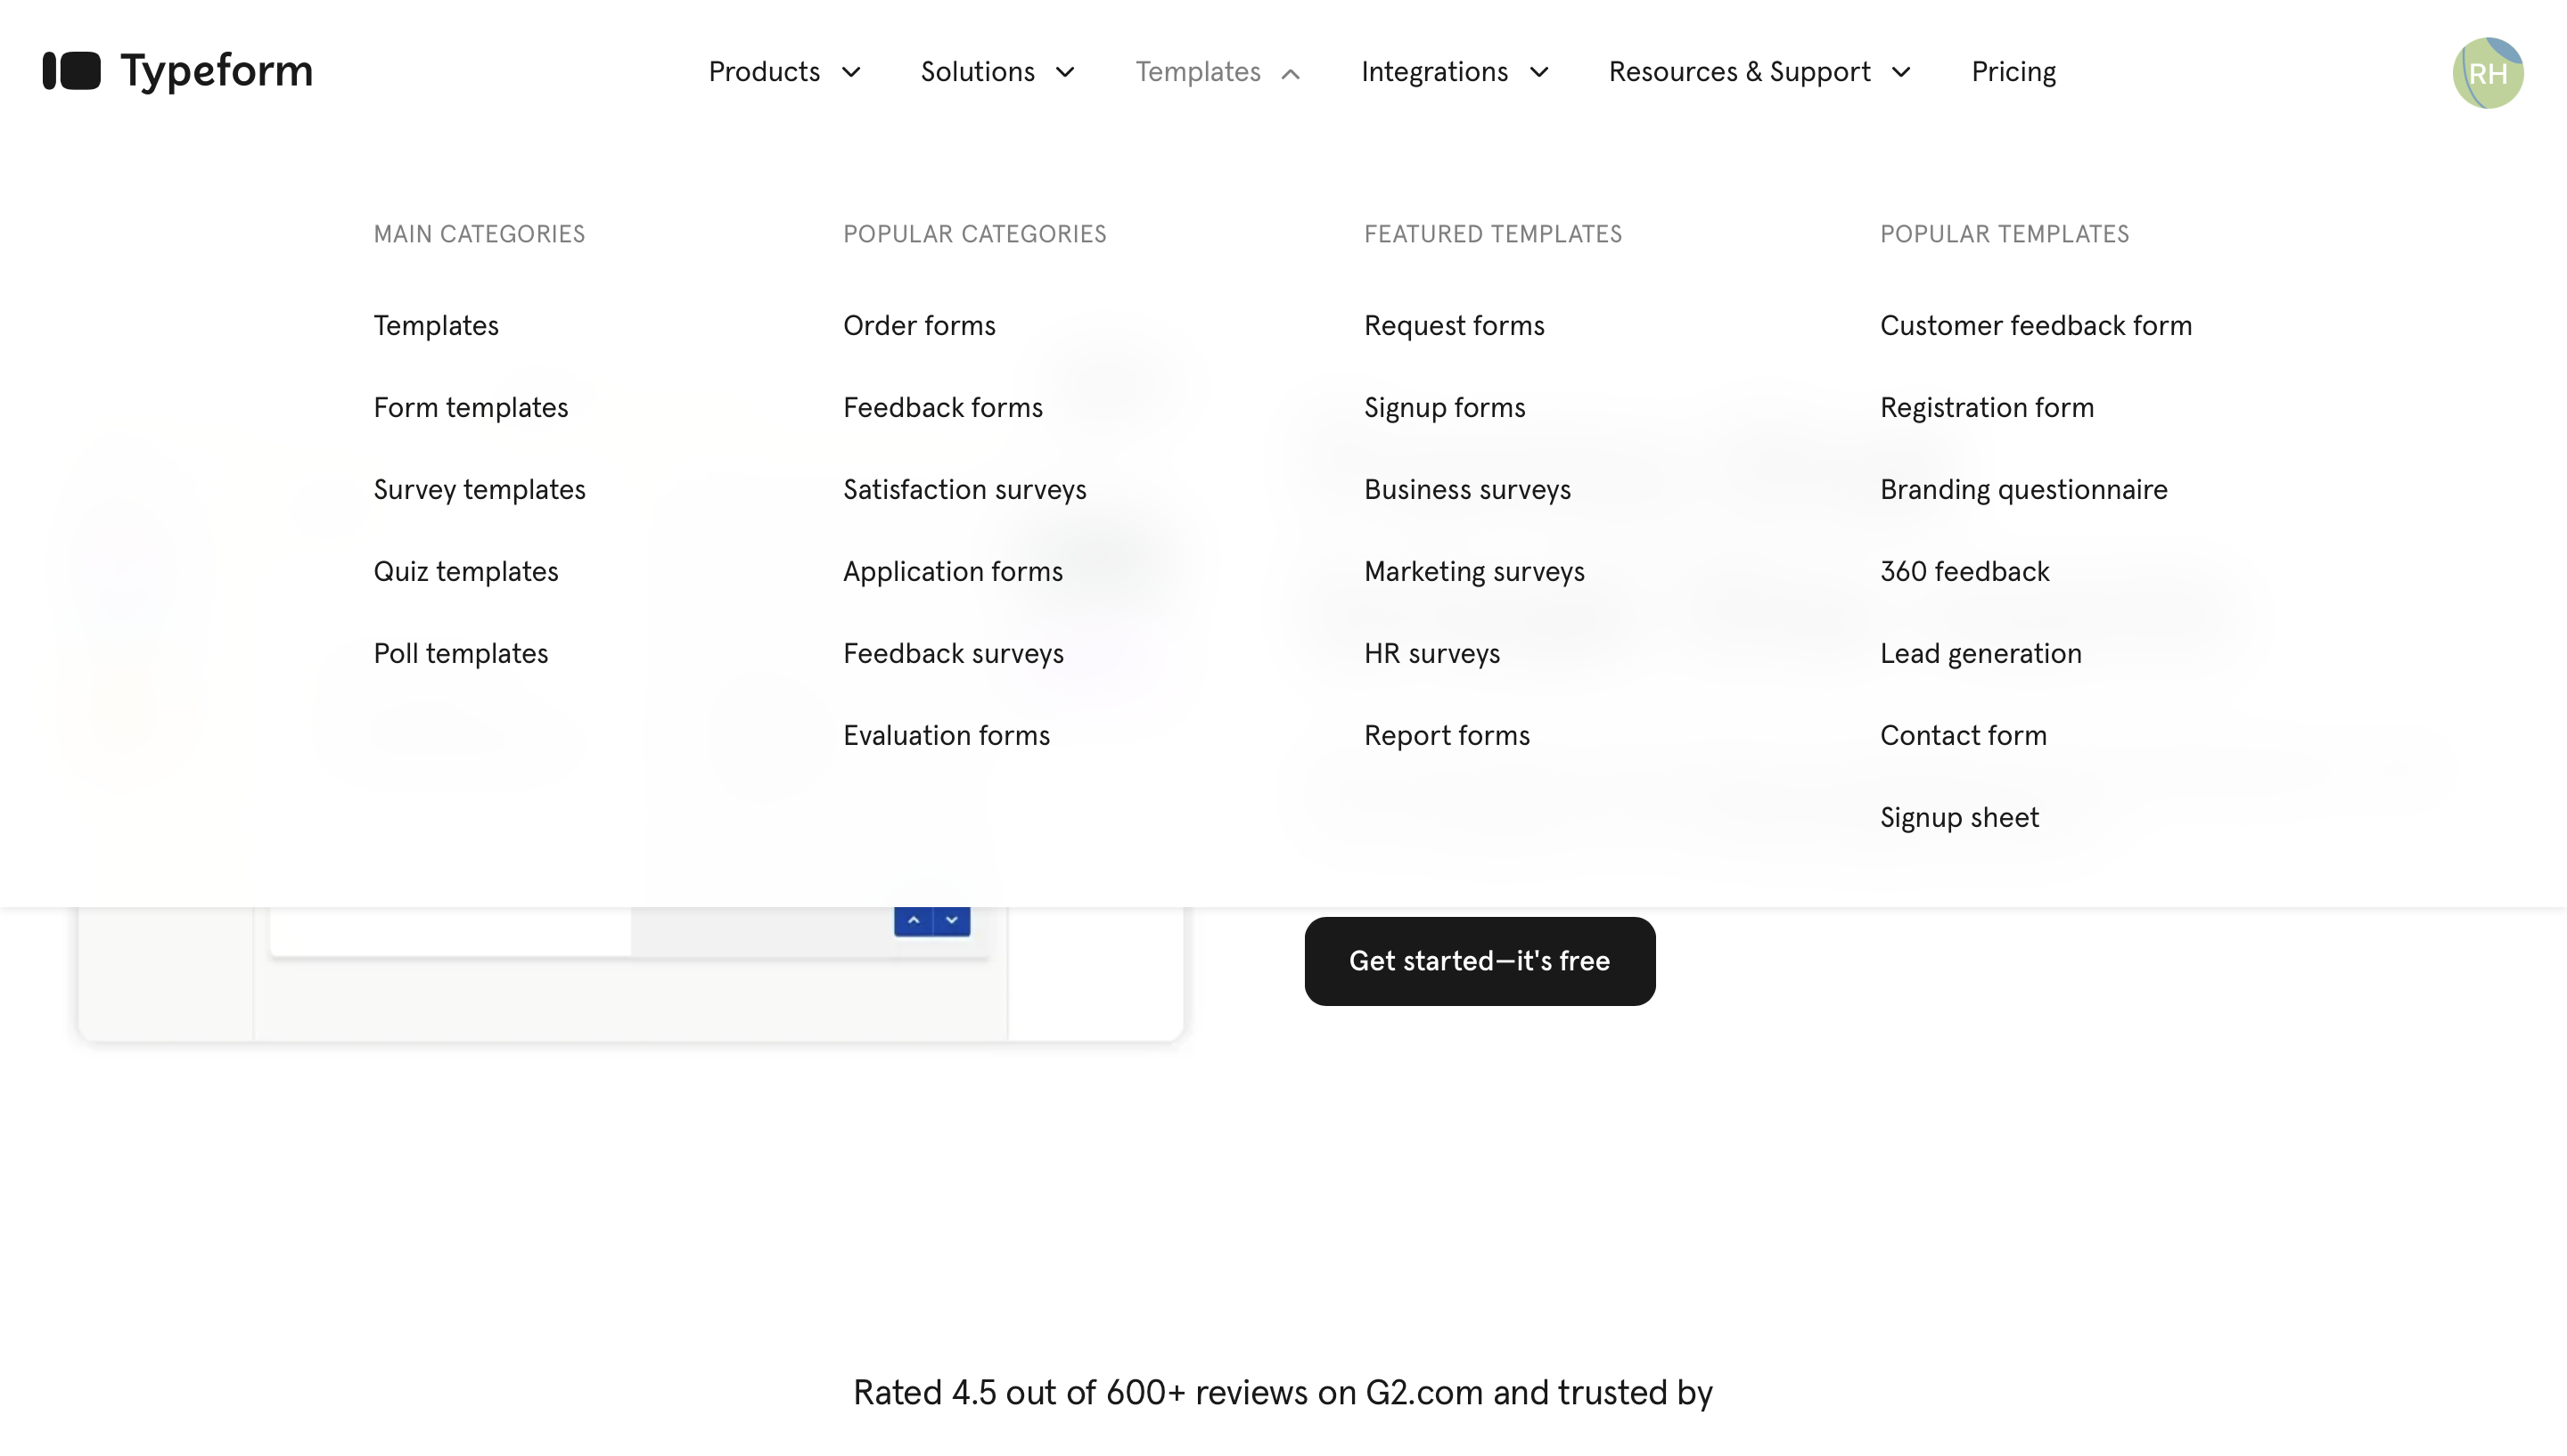Open Business surveys featured templates
Viewport: 2567px width, 1456px height.
(x=1467, y=490)
